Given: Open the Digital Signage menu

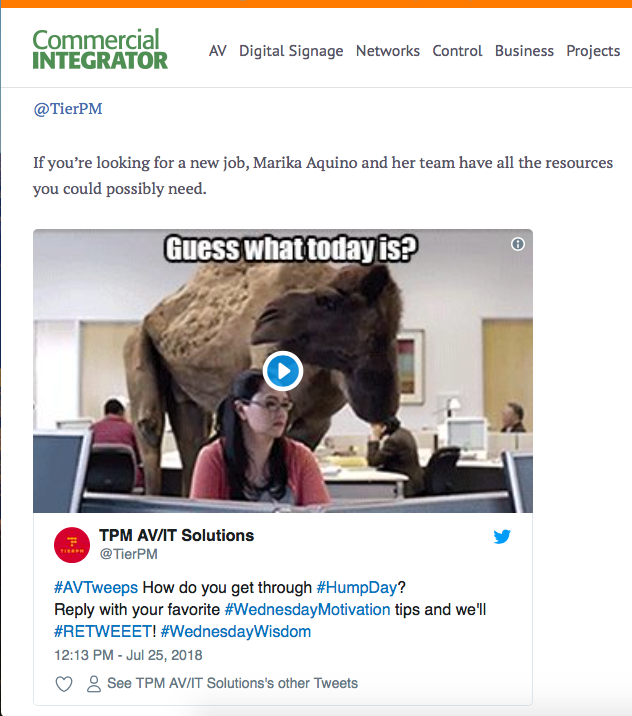Looking at the screenshot, I should (x=291, y=51).
